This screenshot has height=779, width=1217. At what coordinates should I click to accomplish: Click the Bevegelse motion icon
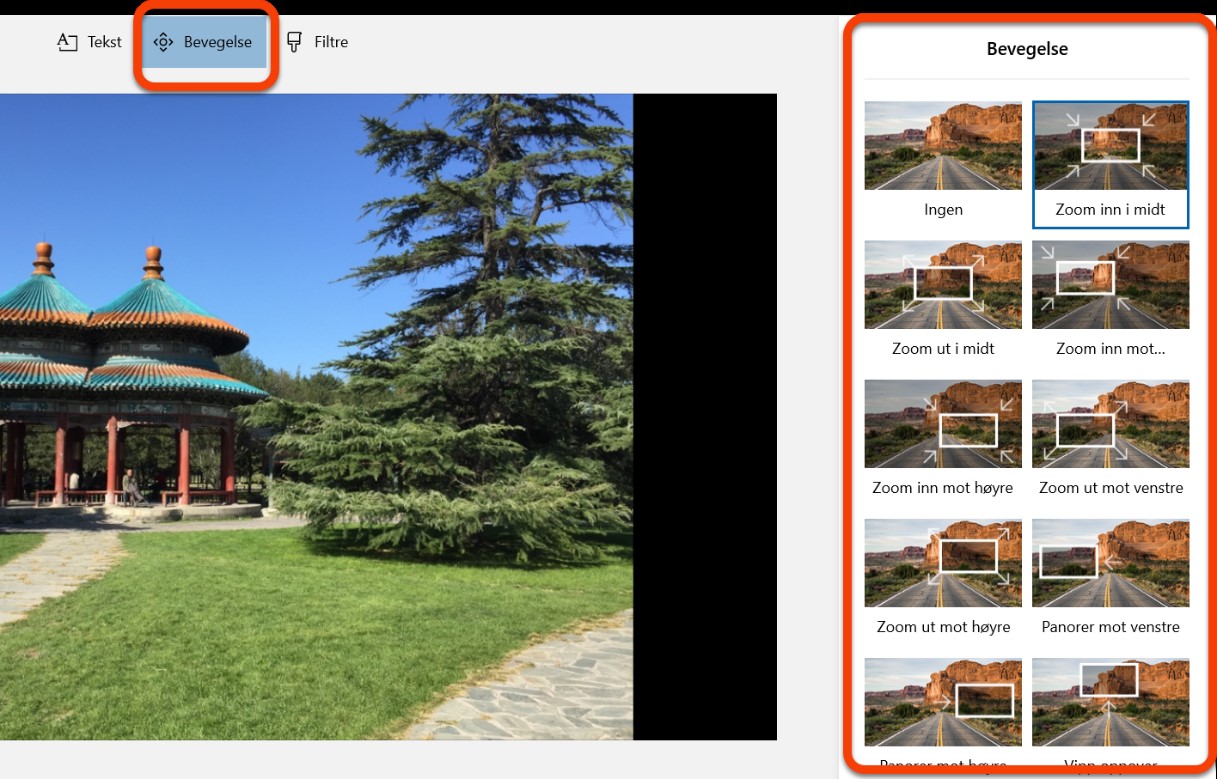[x=163, y=42]
